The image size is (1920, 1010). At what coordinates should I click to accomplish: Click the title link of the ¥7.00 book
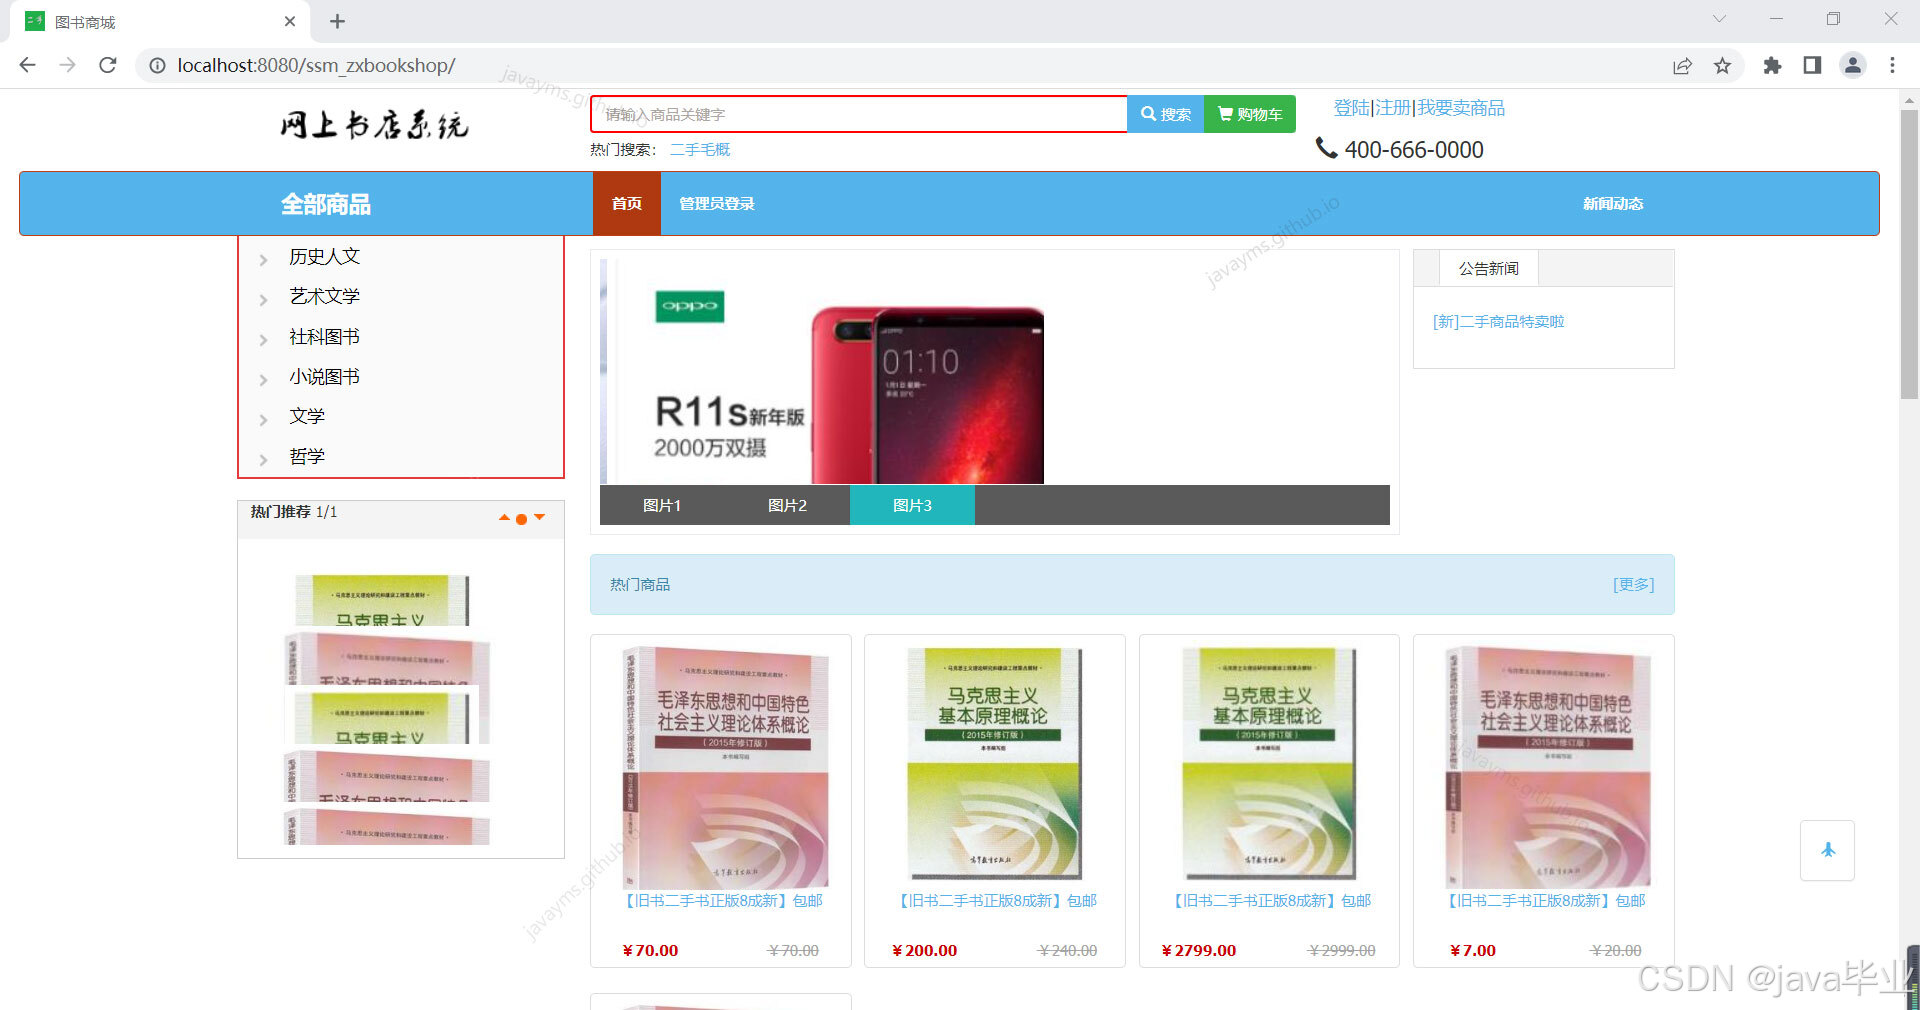(1545, 901)
